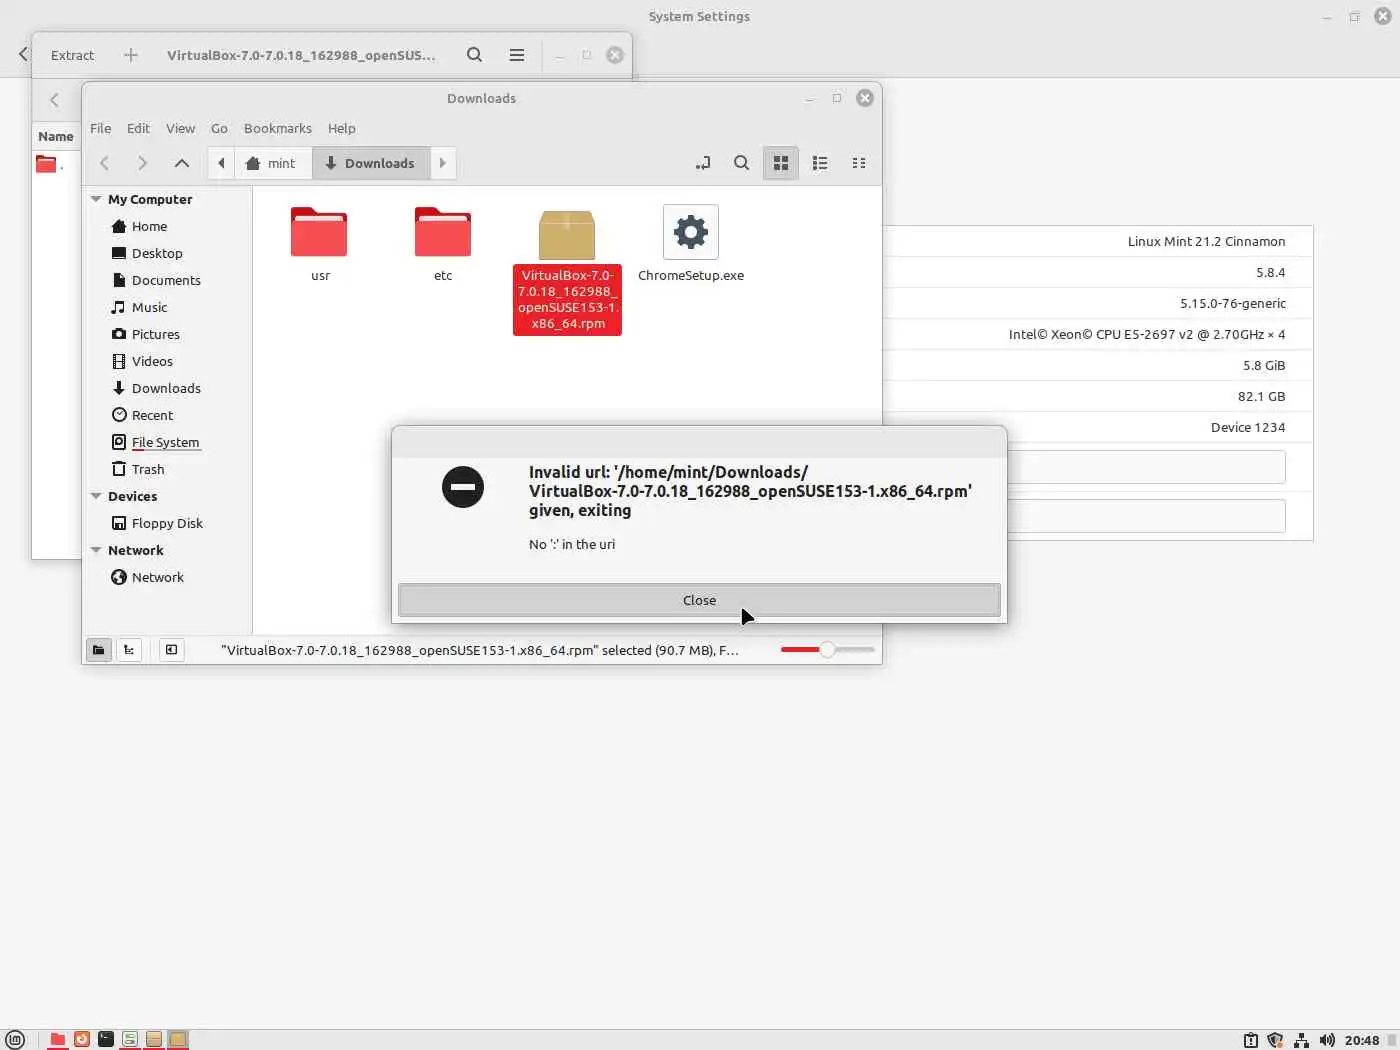This screenshot has width=1400, height=1050.
Task: Open file search in Downloads window
Action: pos(741,163)
